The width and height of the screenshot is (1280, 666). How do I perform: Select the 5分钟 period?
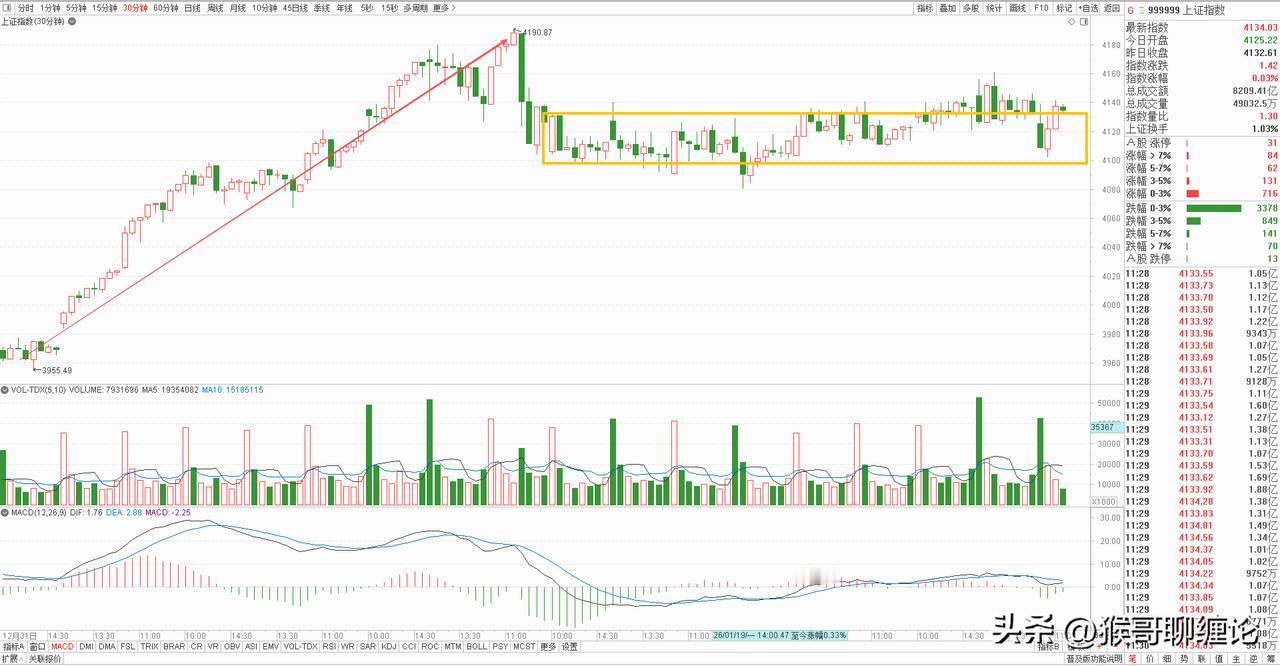pyautogui.click(x=77, y=8)
